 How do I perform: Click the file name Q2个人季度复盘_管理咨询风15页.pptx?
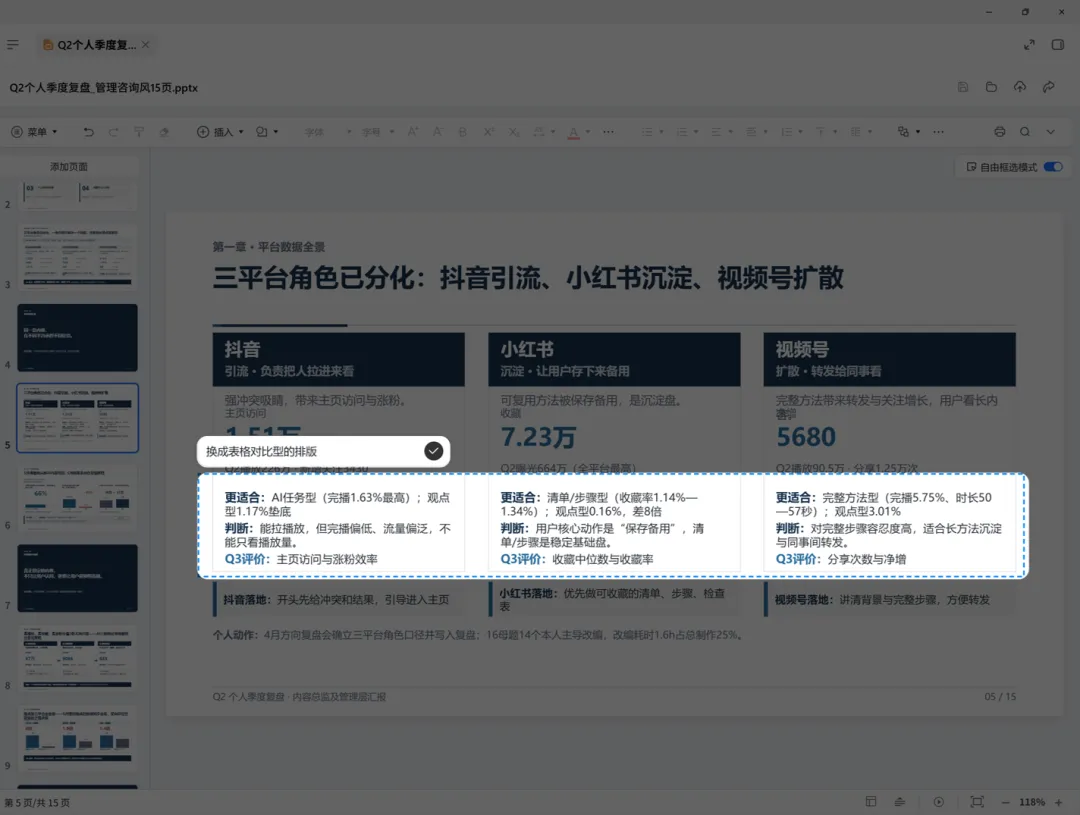coord(103,87)
